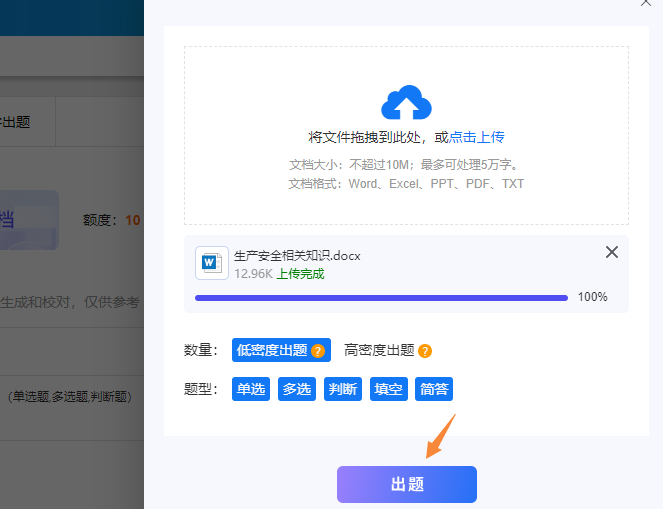Click help icon next to 高密度出题
This screenshot has height=509, width=663.
[x=425, y=351]
